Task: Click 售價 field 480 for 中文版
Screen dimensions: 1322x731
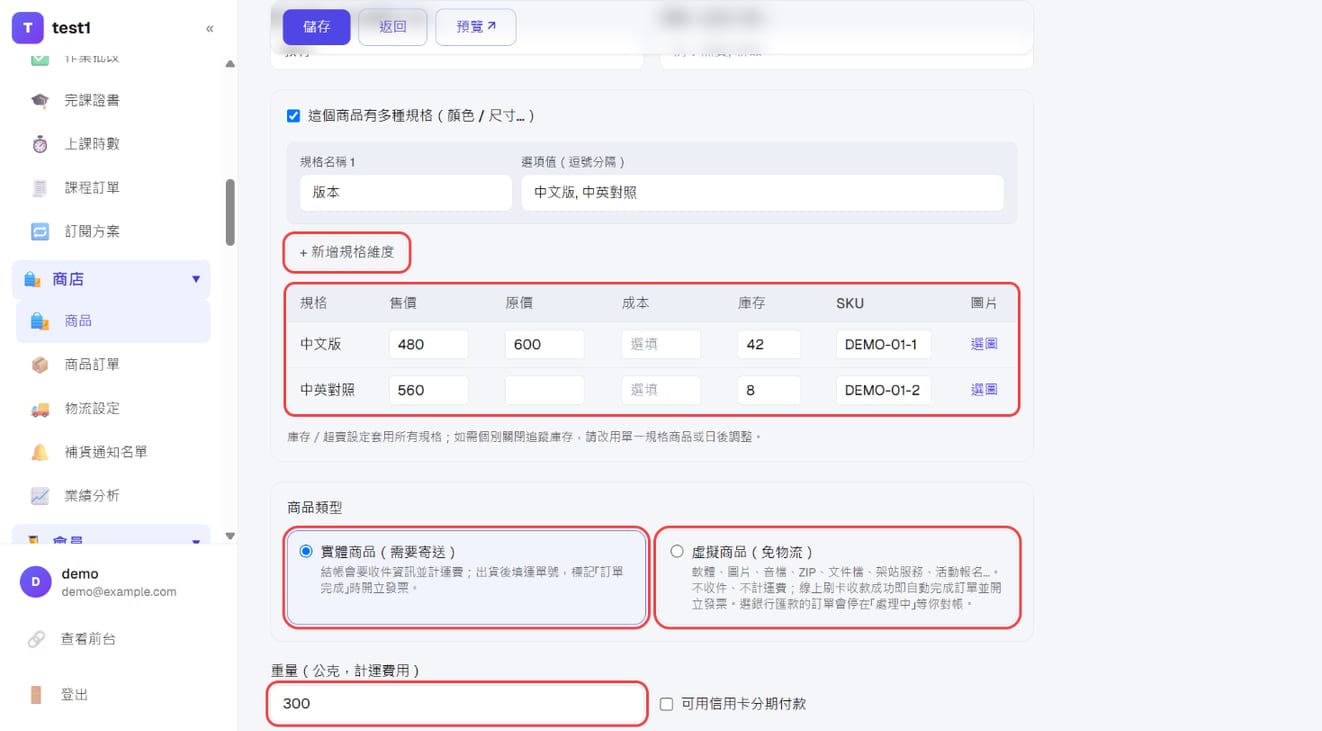Action: (429, 344)
